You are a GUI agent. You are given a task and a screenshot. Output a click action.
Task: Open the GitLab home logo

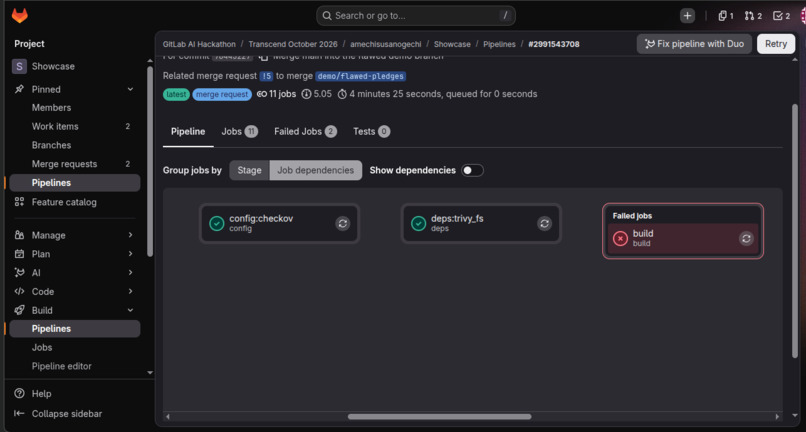click(x=20, y=15)
